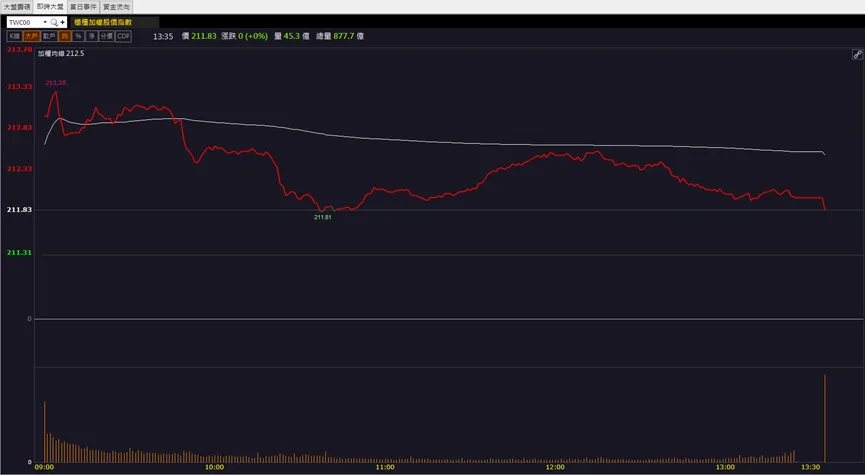Click the 213.78 top axis label

[19, 50]
